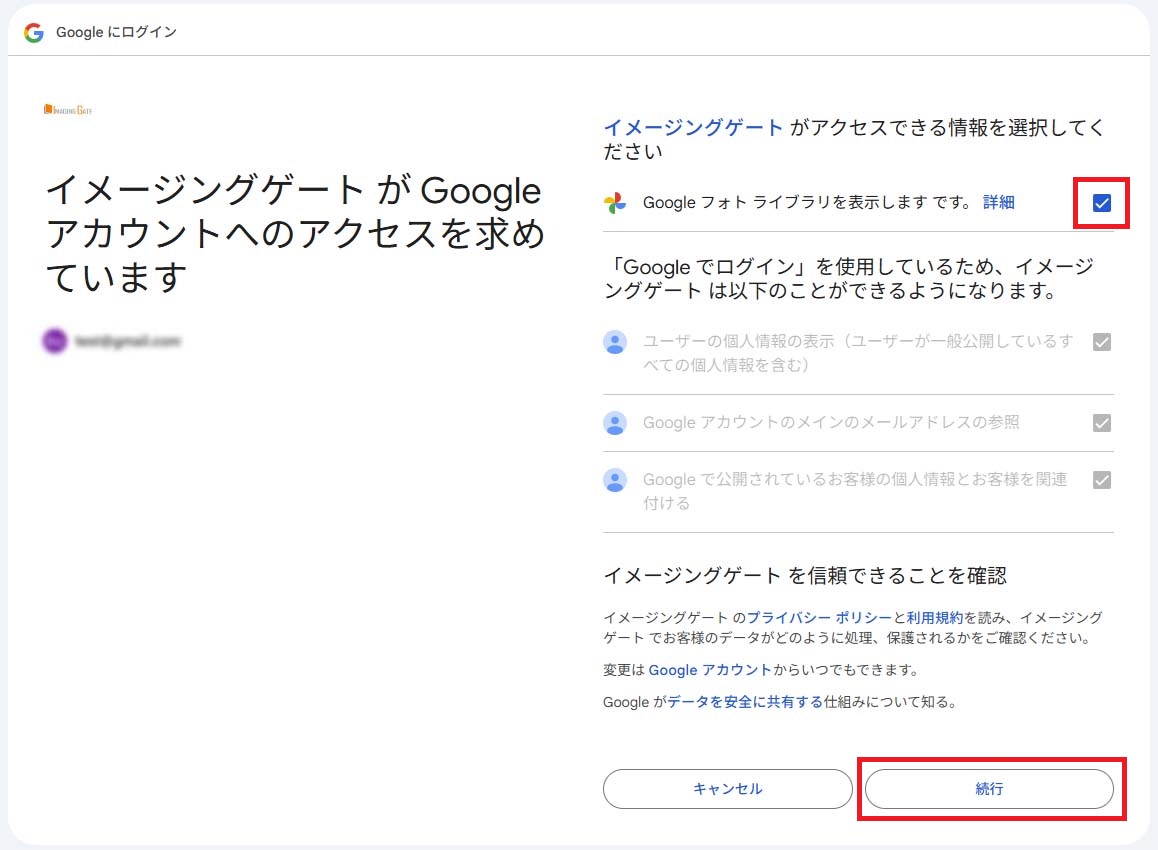Click the Google にログイン header text
The image size is (1158, 850).
[117, 32]
